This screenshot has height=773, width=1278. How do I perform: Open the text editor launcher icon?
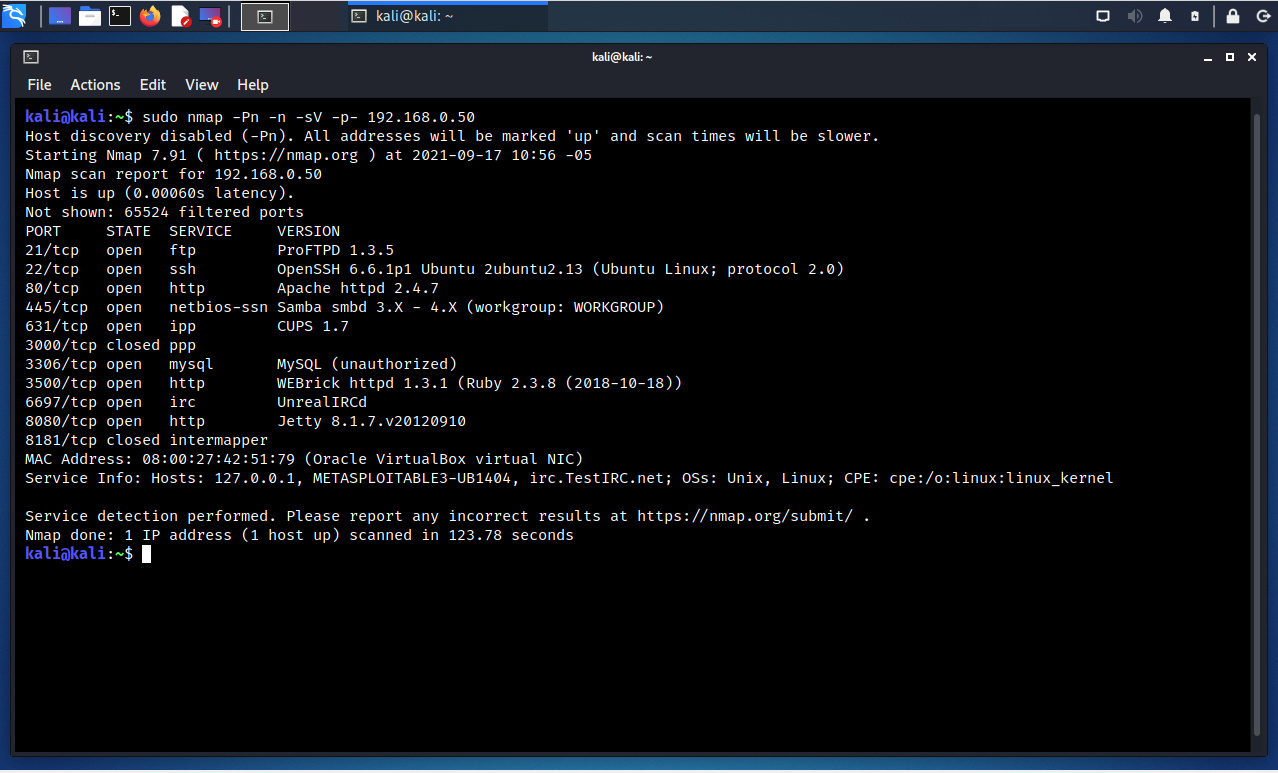(180, 16)
